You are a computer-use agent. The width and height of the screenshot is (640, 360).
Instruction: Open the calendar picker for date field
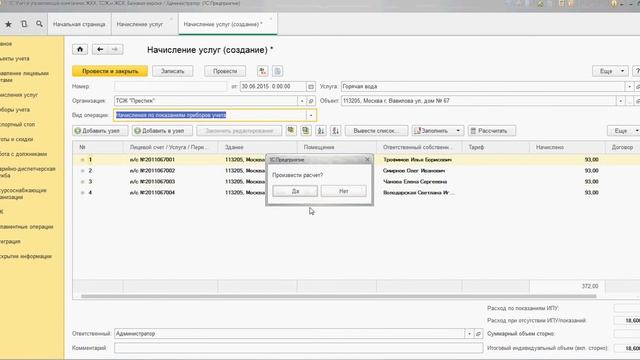[x=311, y=87]
